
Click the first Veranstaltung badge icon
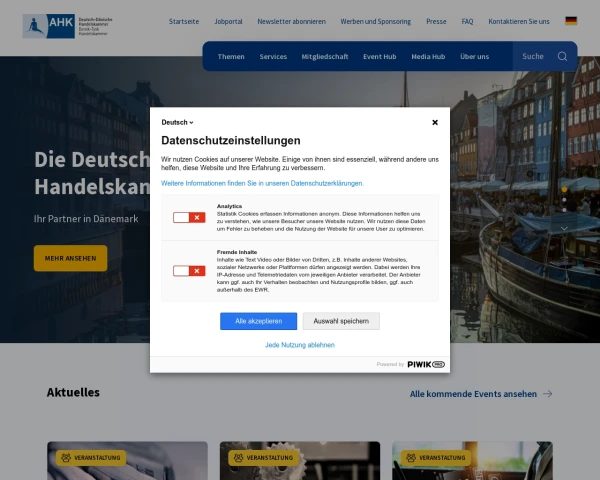click(x=65, y=458)
